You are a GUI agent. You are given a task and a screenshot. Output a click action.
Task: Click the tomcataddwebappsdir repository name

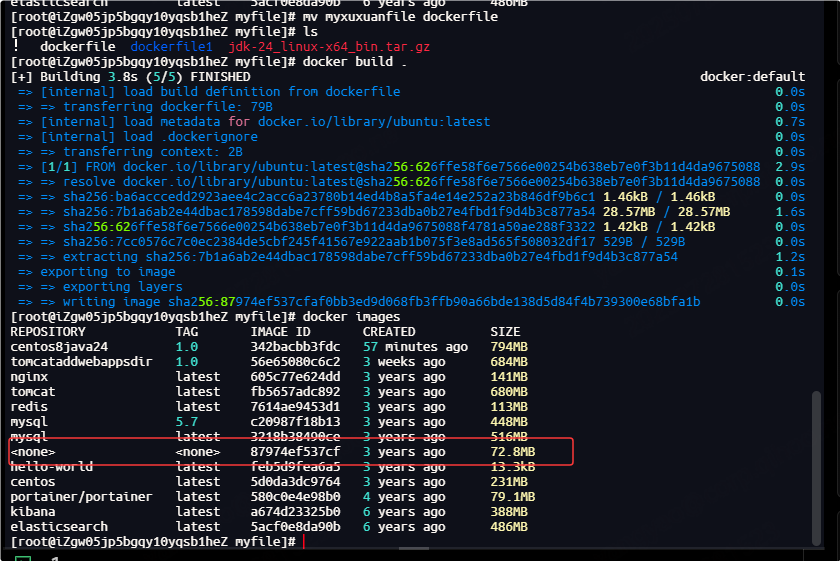[x=81, y=362]
